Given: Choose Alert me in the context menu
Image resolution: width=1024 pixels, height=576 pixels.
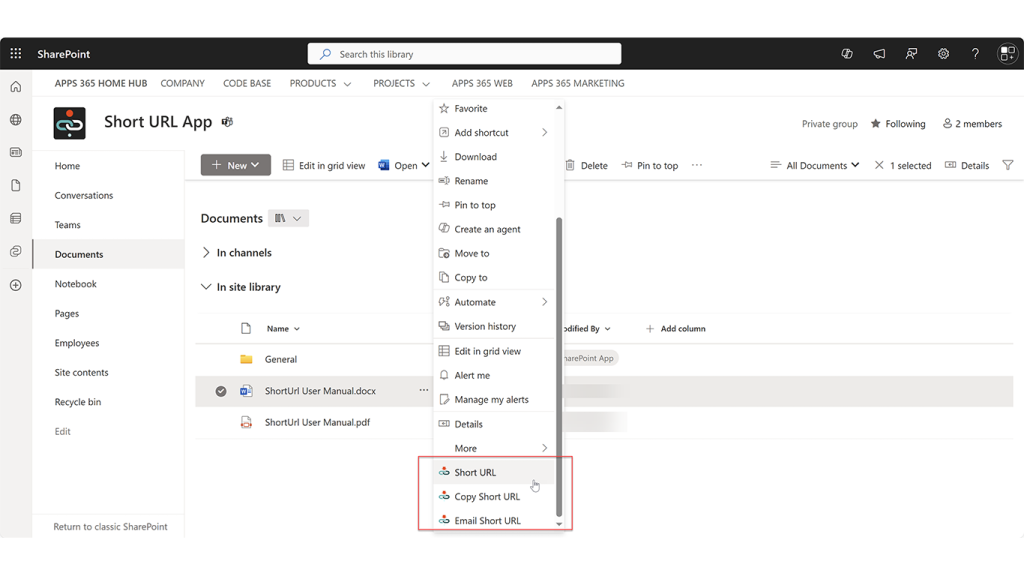Looking at the screenshot, I should pos(494,376).
